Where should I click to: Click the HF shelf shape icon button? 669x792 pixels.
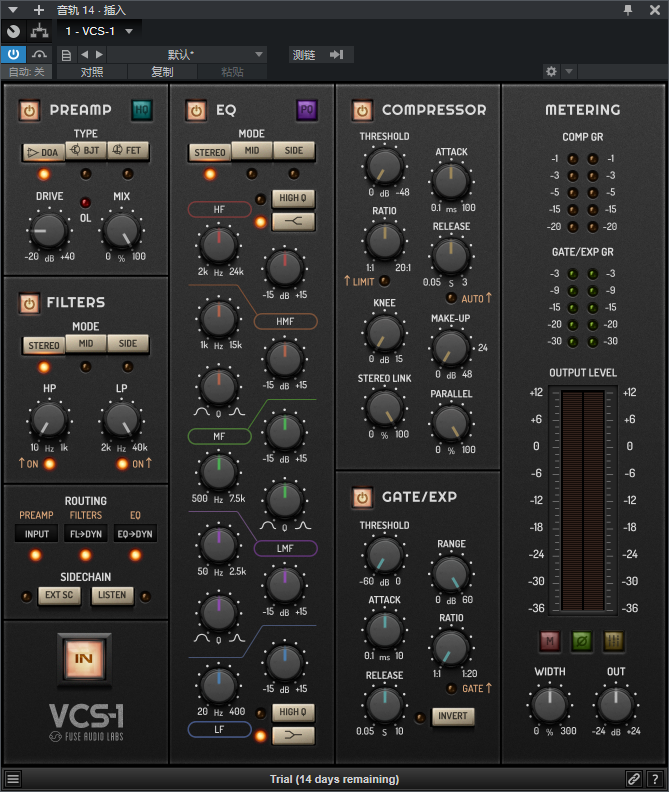point(293,221)
